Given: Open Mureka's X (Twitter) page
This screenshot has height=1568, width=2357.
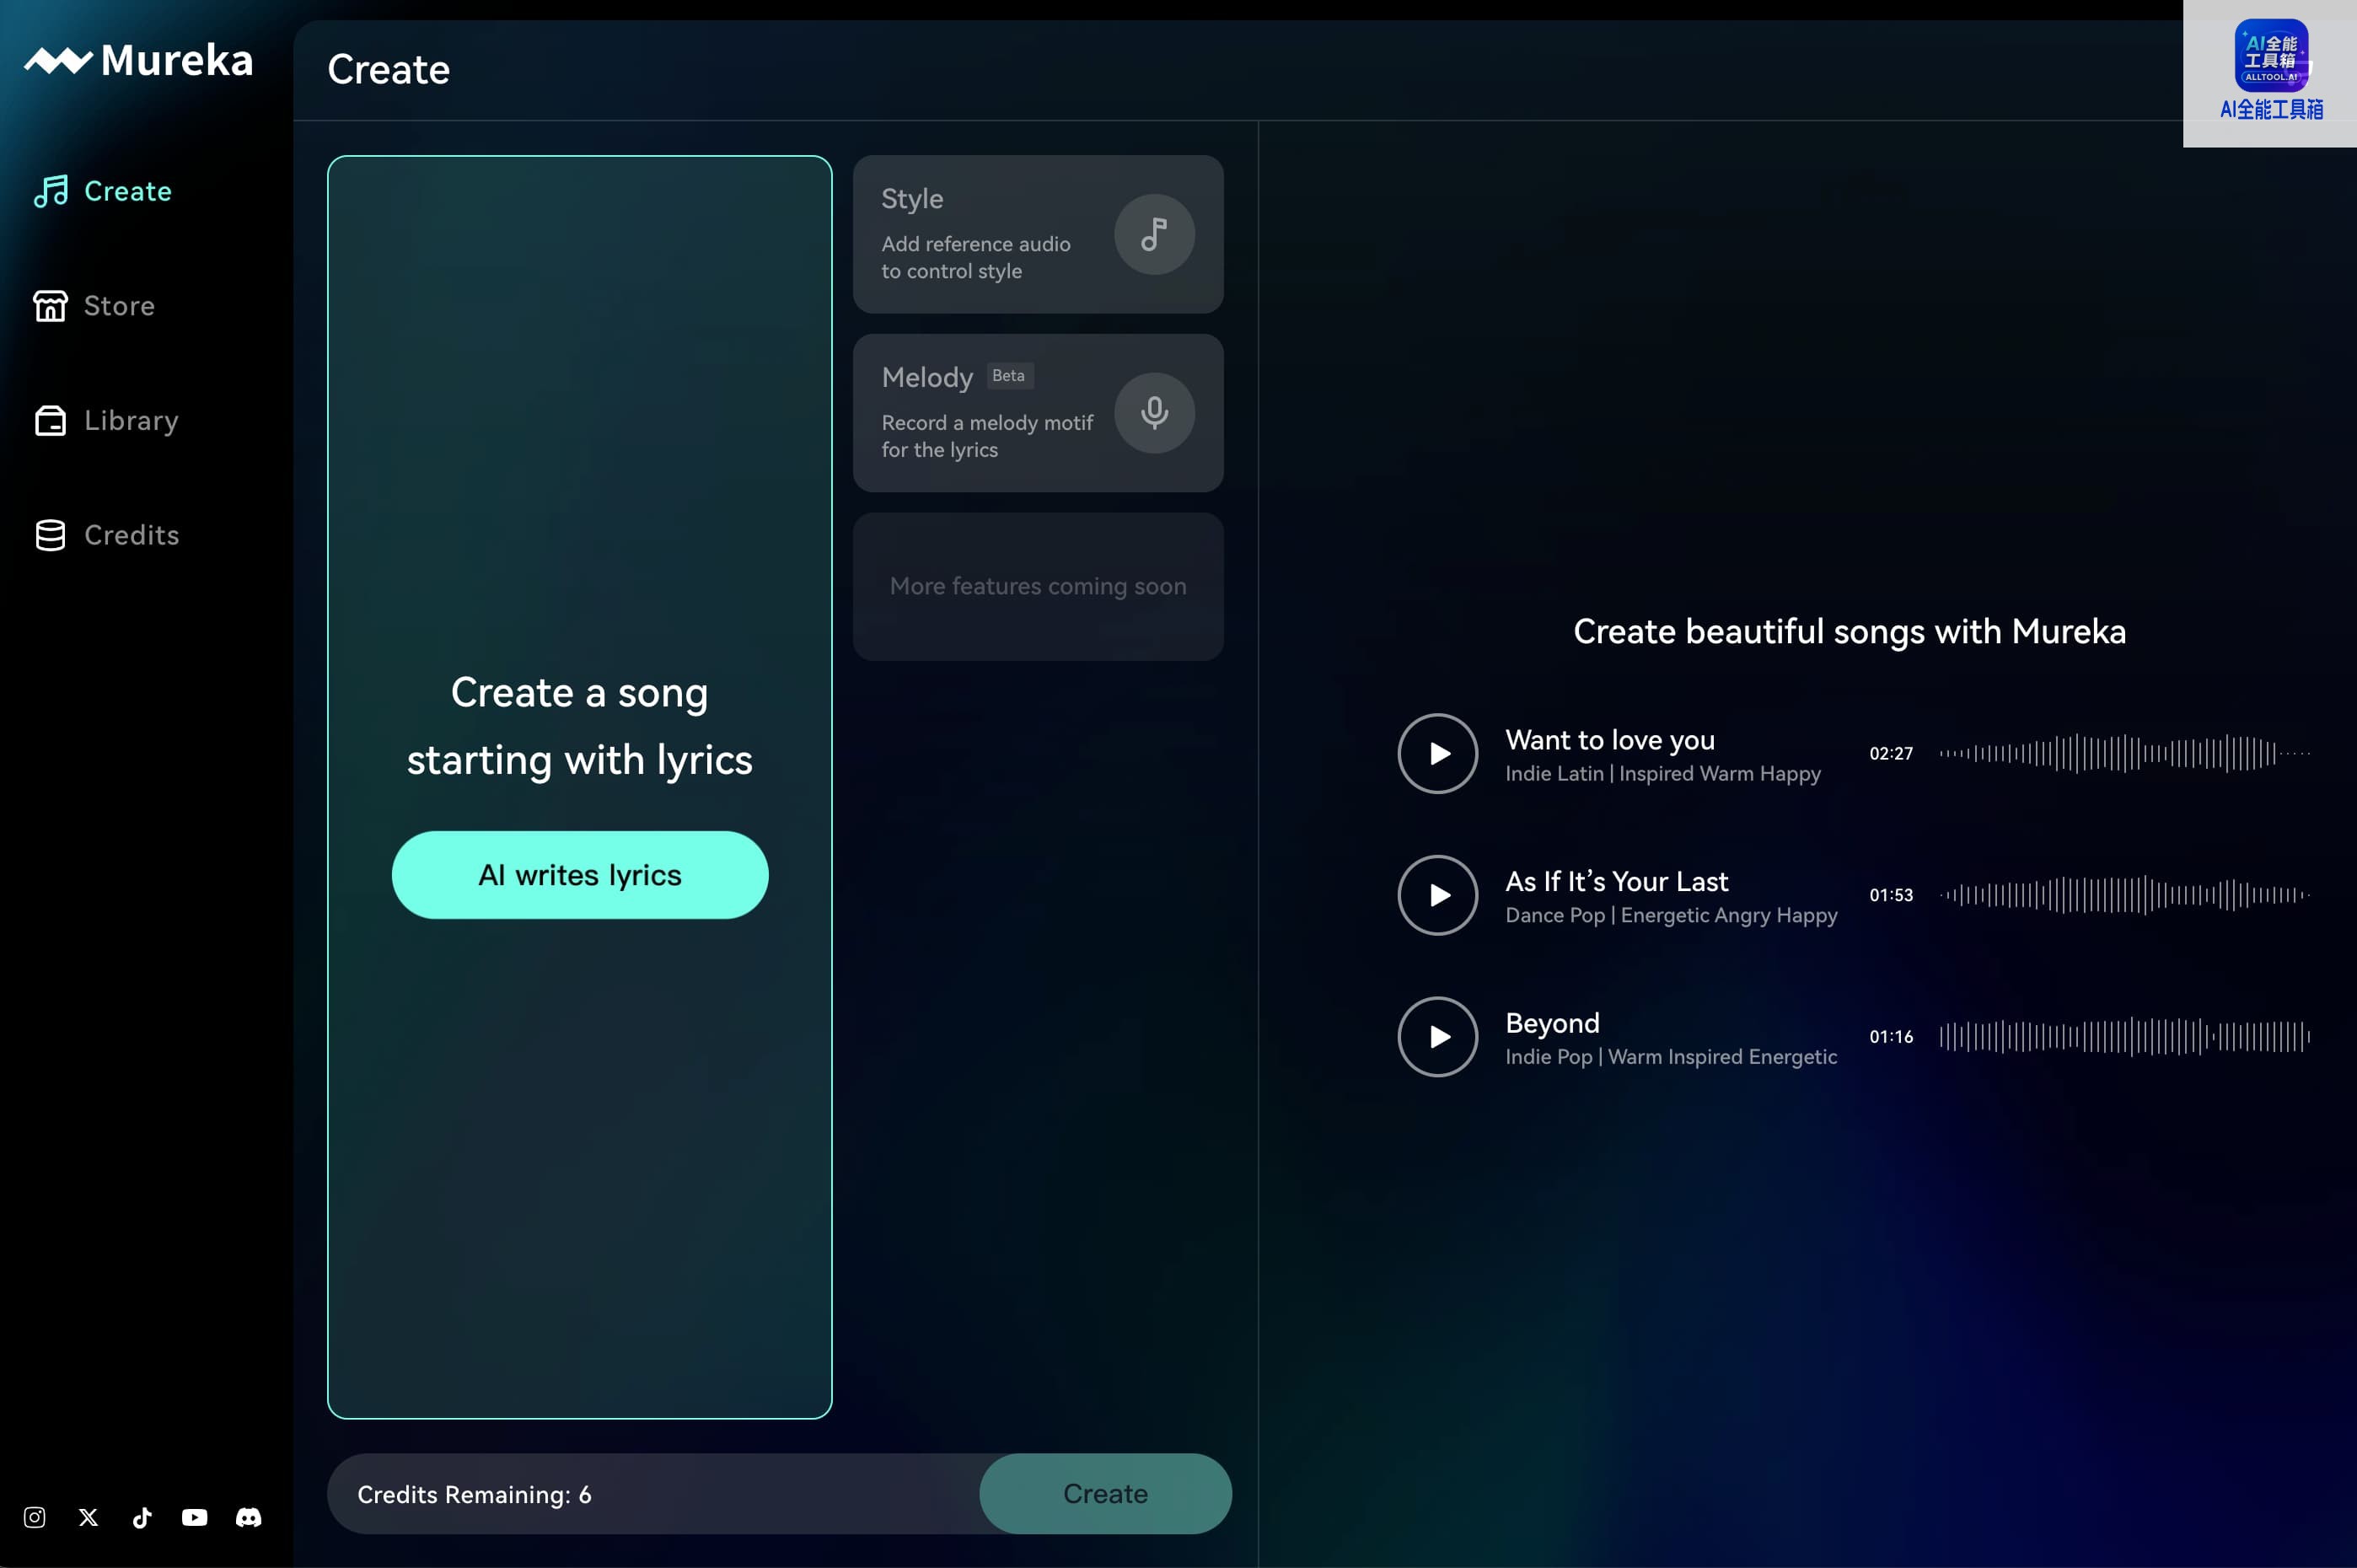Looking at the screenshot, I should point(88,1517).
